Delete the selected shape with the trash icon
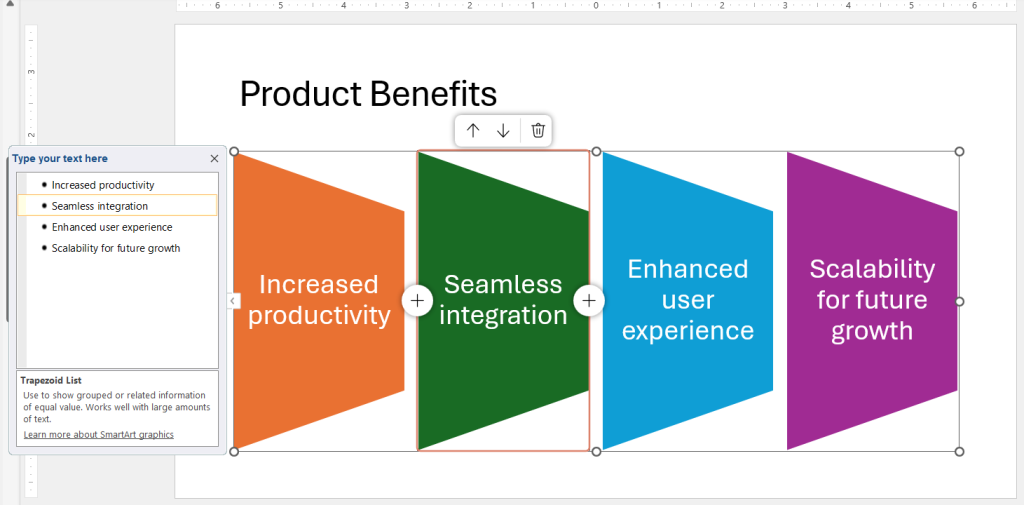1024x505 pixels. 537,130
